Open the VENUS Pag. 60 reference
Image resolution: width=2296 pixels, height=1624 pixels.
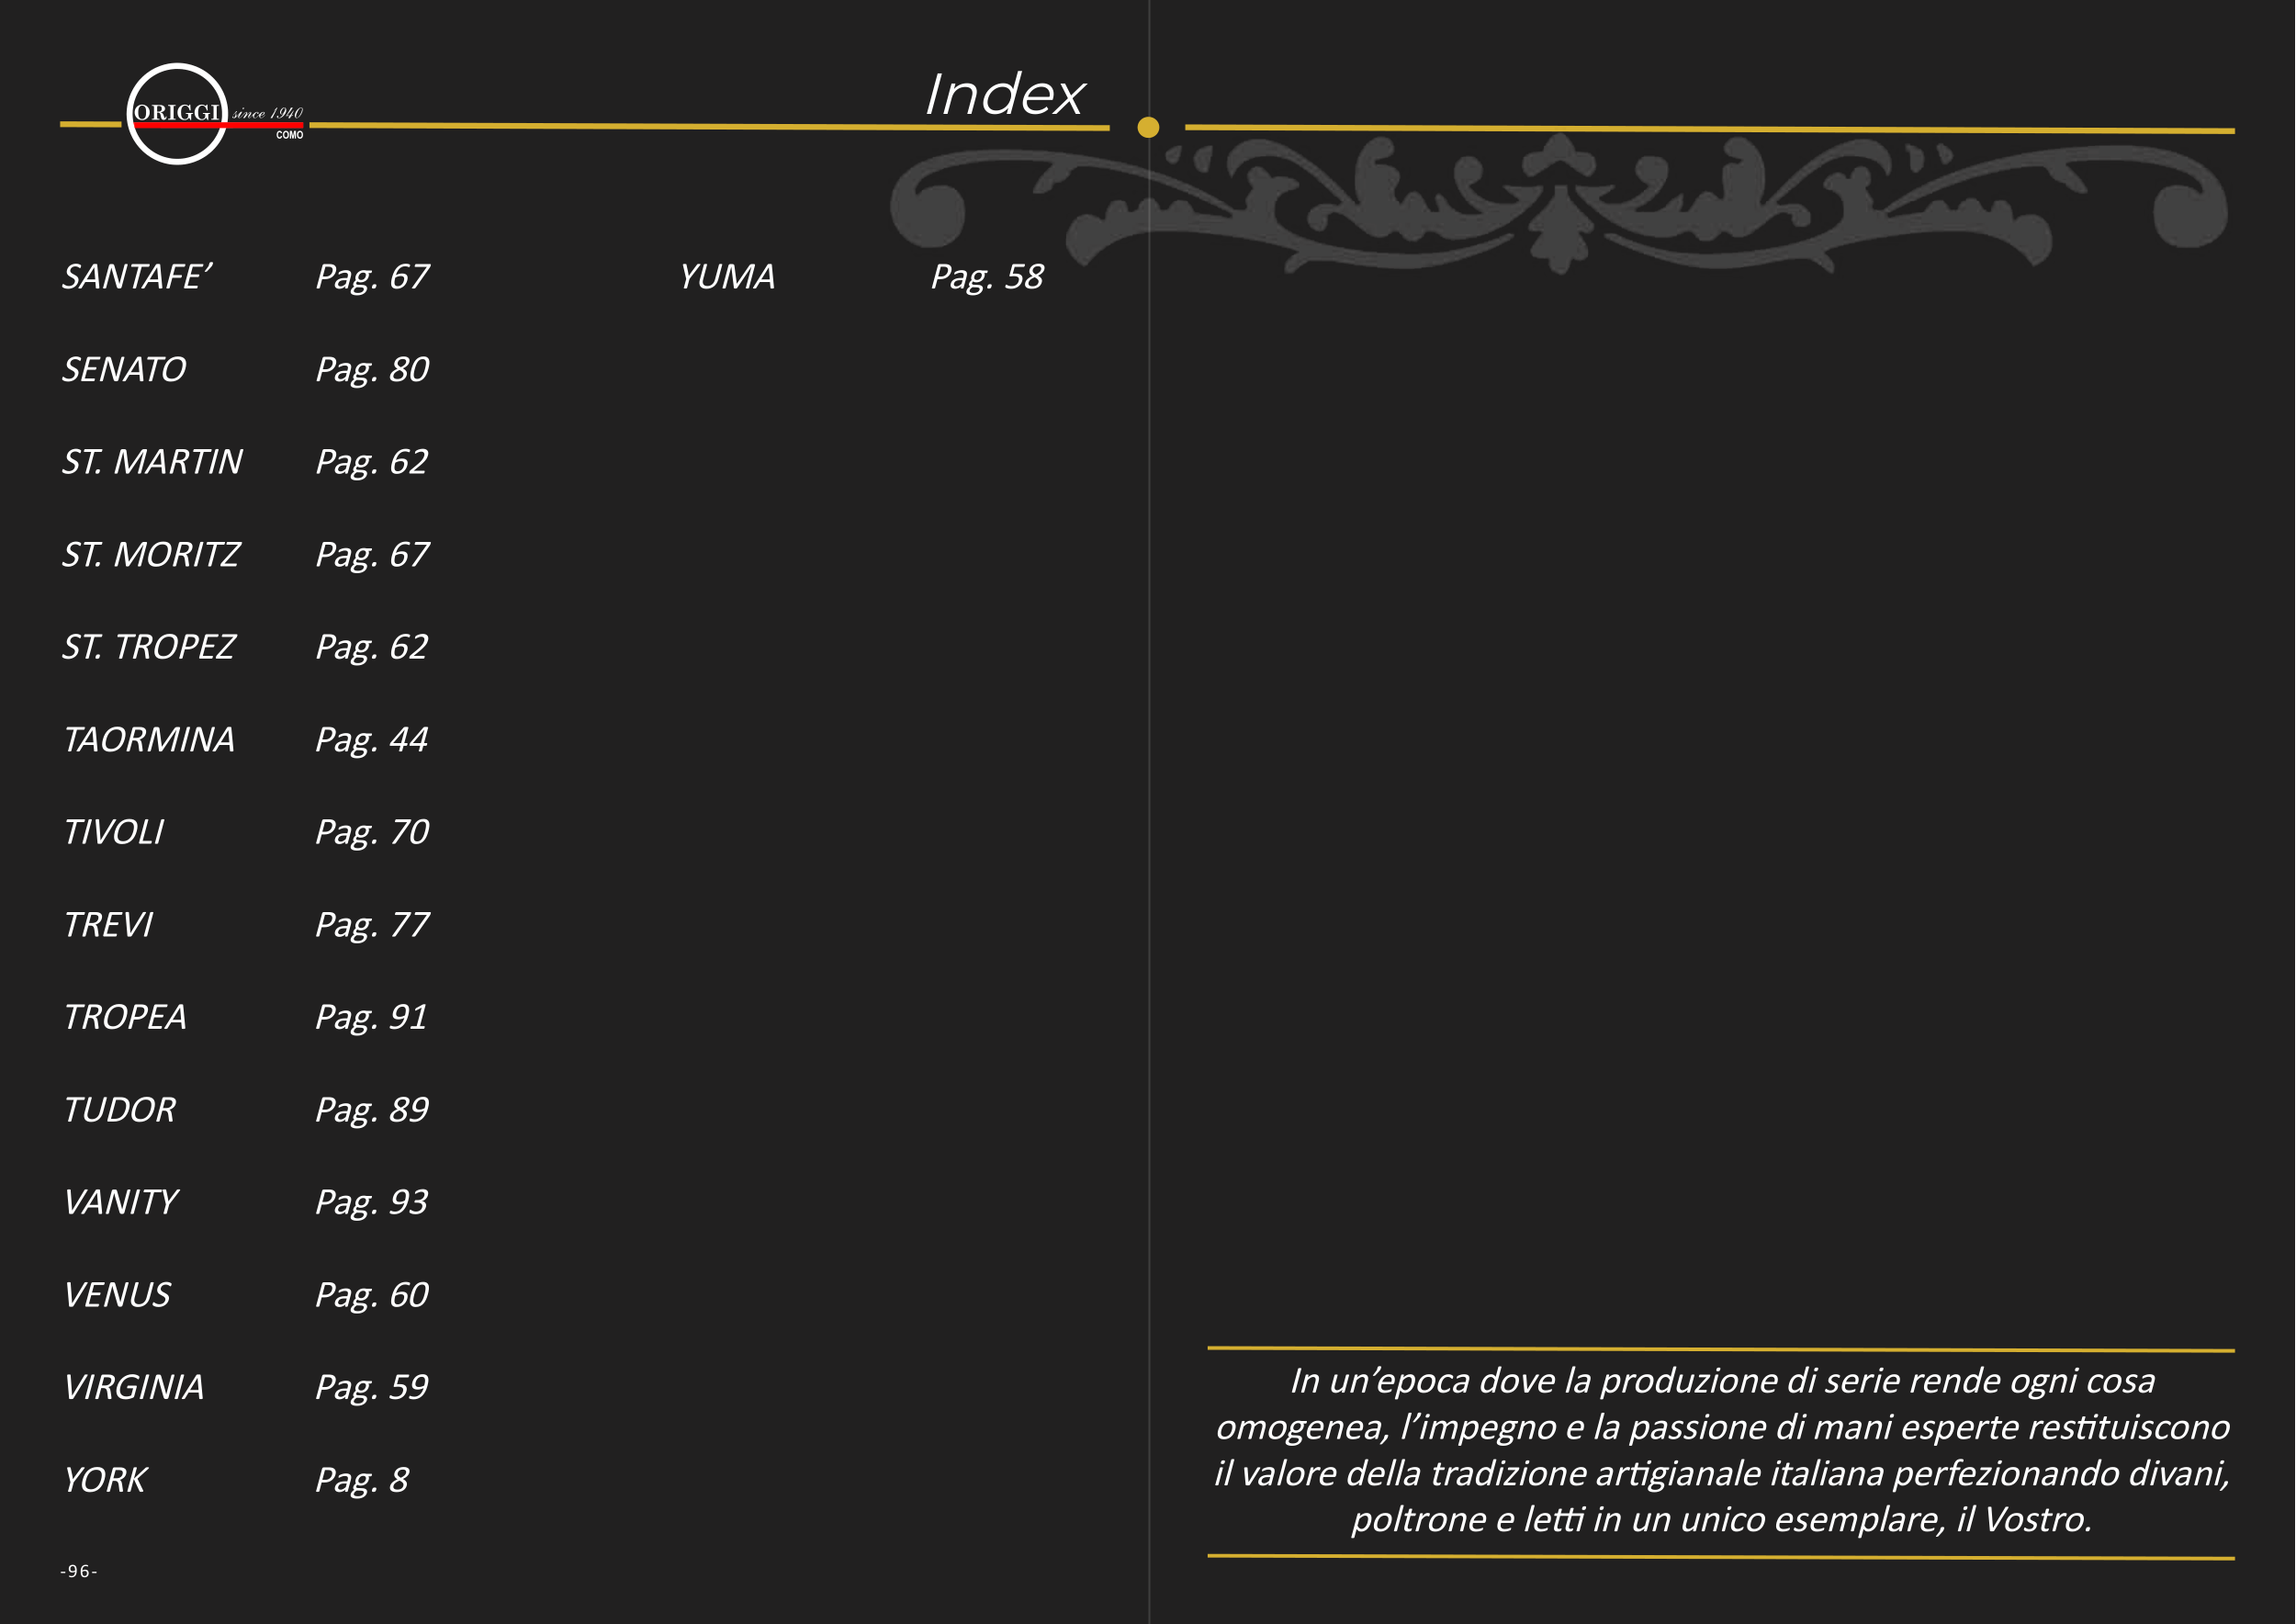coord(372,1294)
